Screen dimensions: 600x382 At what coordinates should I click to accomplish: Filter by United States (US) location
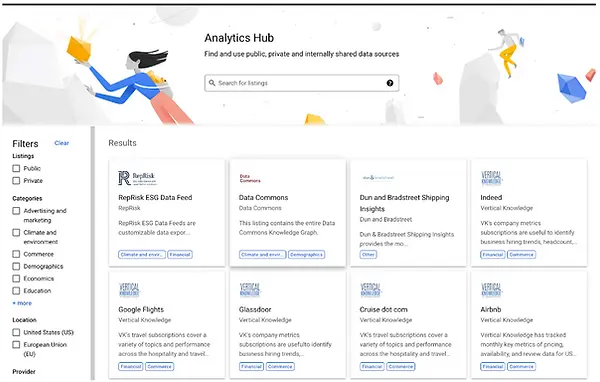click(x=16, y=332)
